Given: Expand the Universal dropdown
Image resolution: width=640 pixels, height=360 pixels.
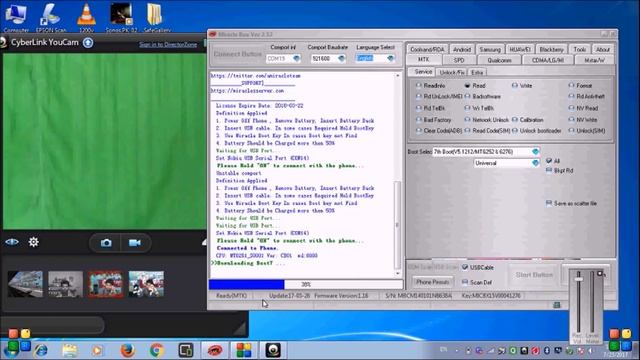Looking at the screenshot, I should [x=536, y=163].
